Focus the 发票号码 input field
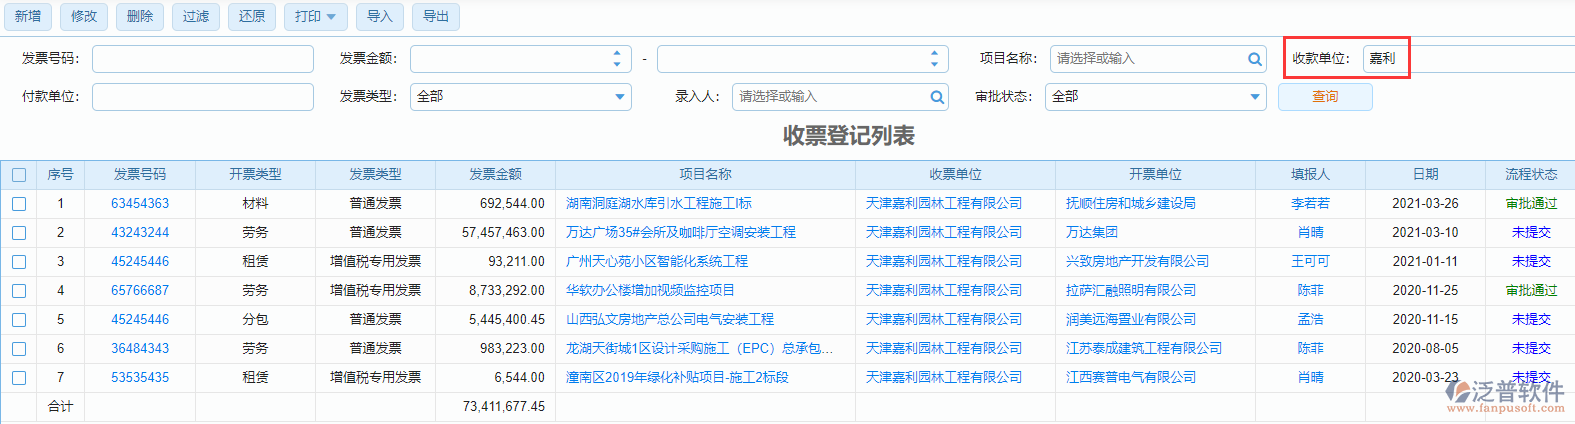This screenshot has height=424, width=1575. point(203,59)
